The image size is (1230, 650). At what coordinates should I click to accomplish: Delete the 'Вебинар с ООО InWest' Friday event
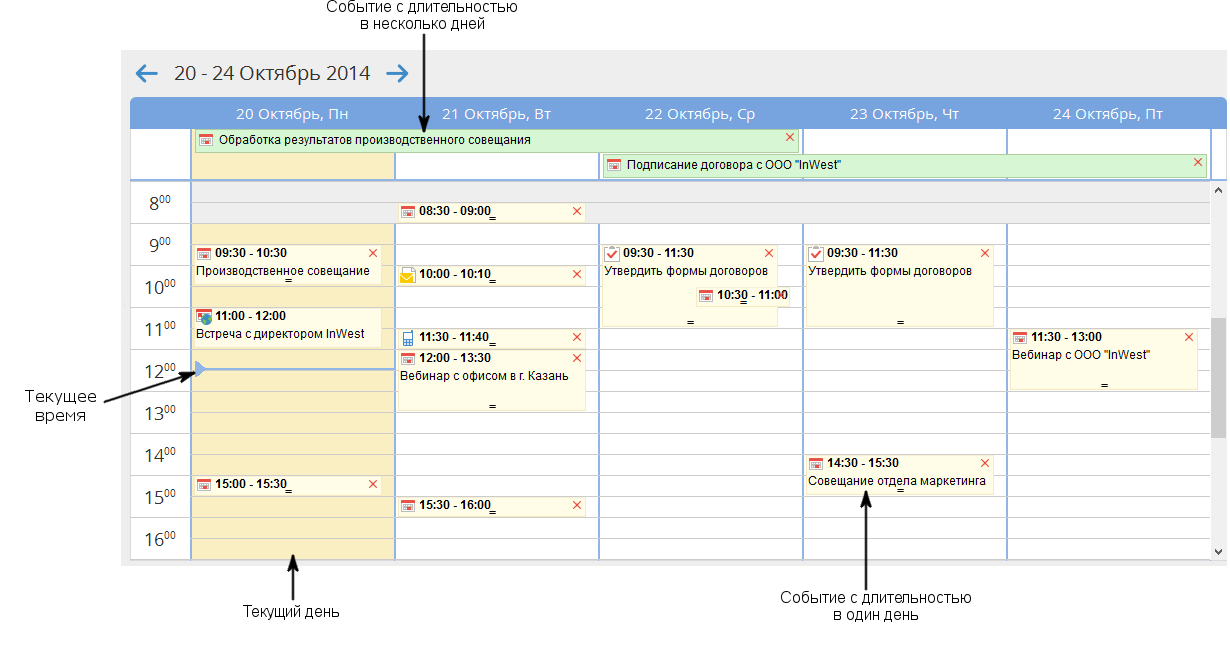pyautogui.click(x=1189, y=337)
